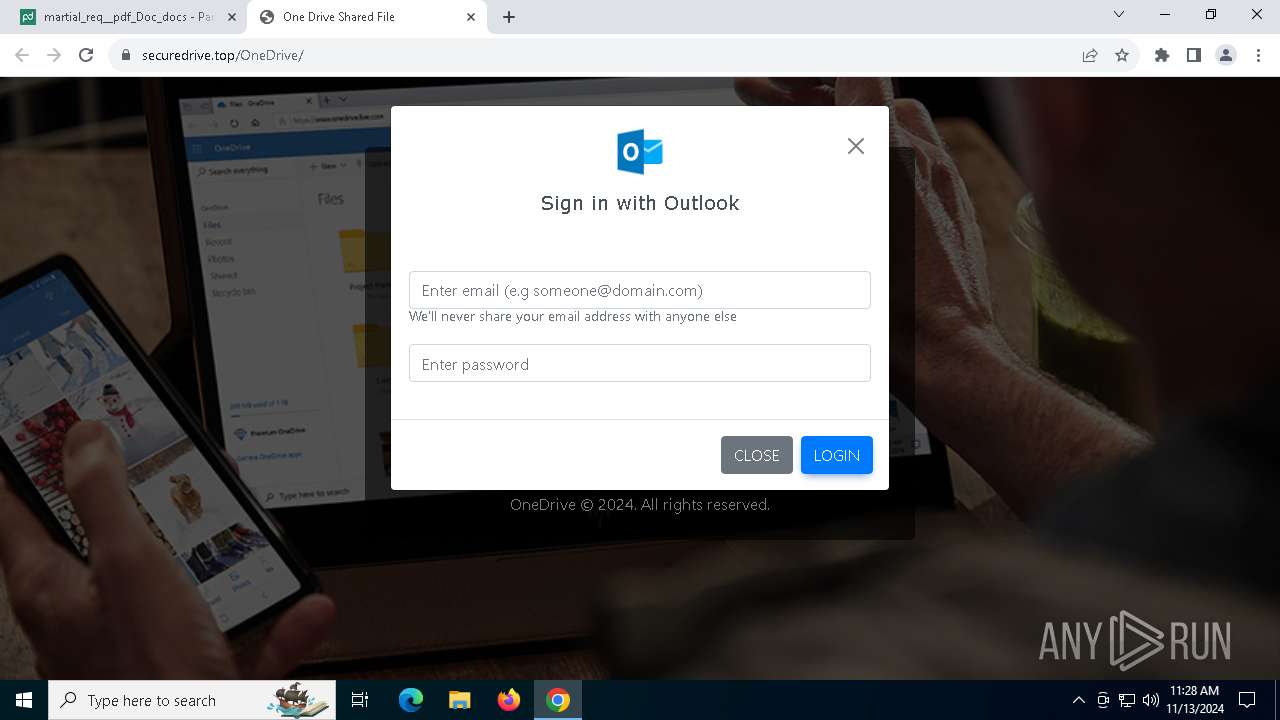Click "OneDrive © 2024. All rights reserved." text
This screenshot has width=1280, height=720.
coord(640,505)
